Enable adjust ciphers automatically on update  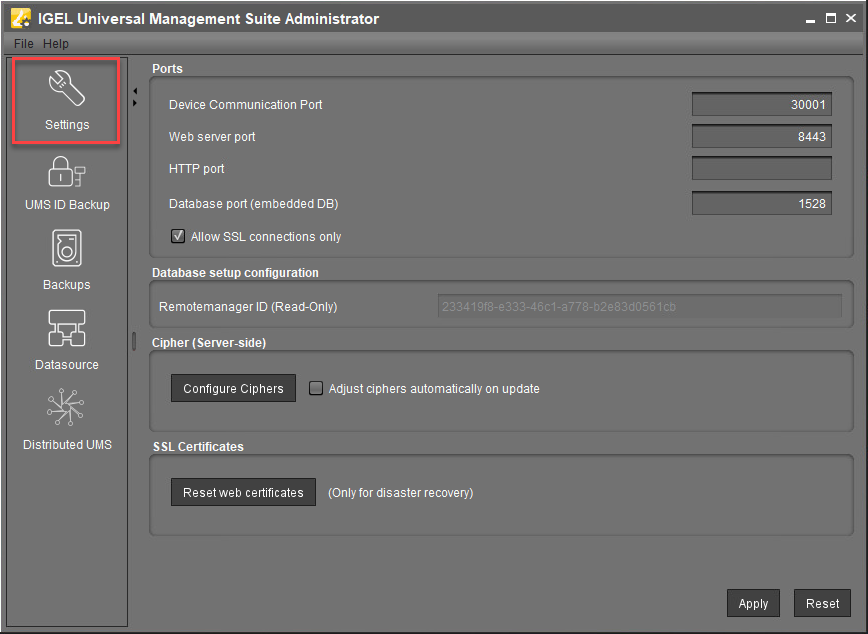pos(316,388)
